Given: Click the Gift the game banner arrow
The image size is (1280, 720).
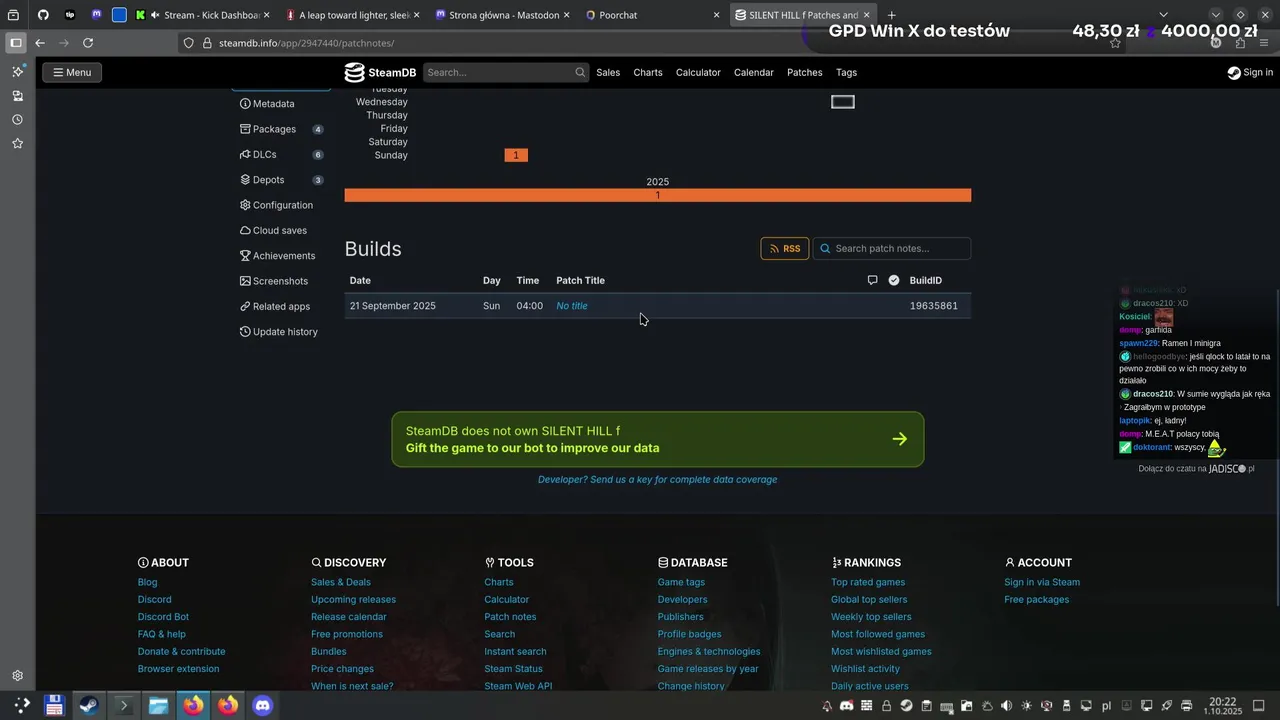Looking at the screenshot, I should point(900,439).
